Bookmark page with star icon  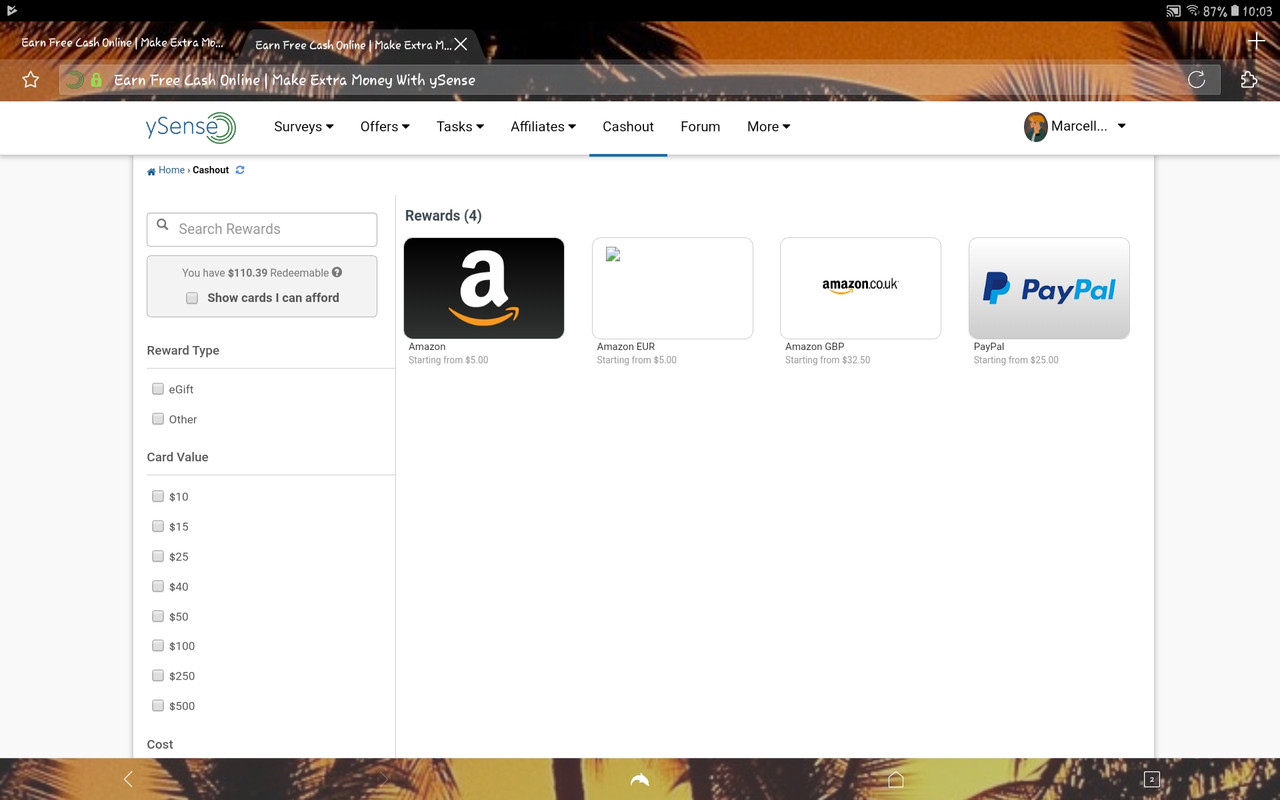click(x=31, y=80)
